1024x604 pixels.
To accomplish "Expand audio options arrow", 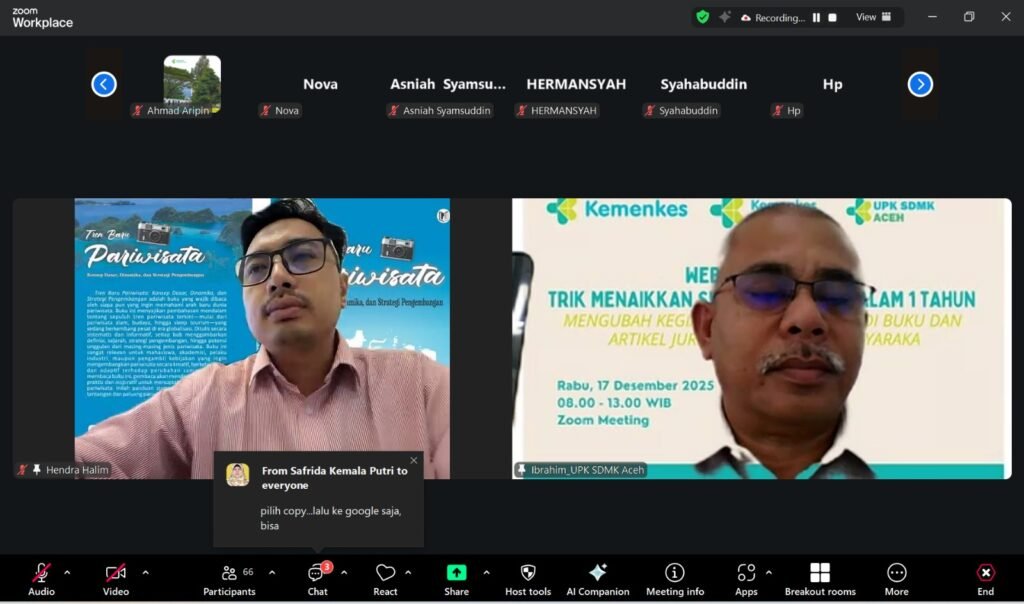I will pos(67,573).
